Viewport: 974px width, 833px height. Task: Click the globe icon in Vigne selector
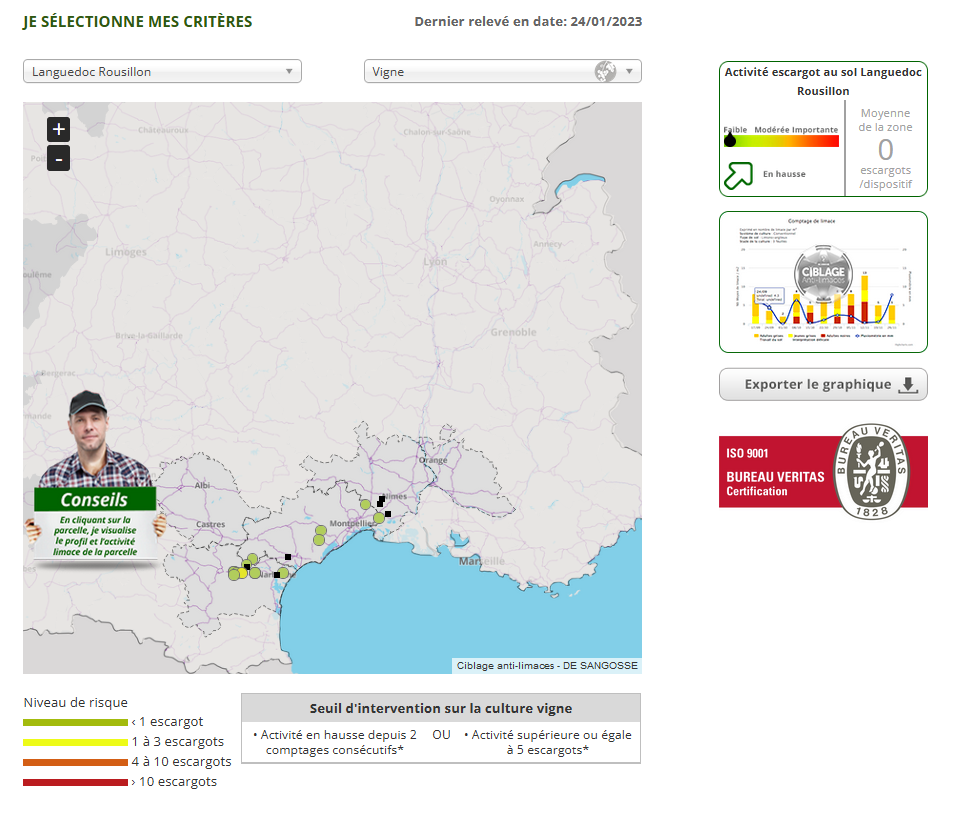coord(605,71)
